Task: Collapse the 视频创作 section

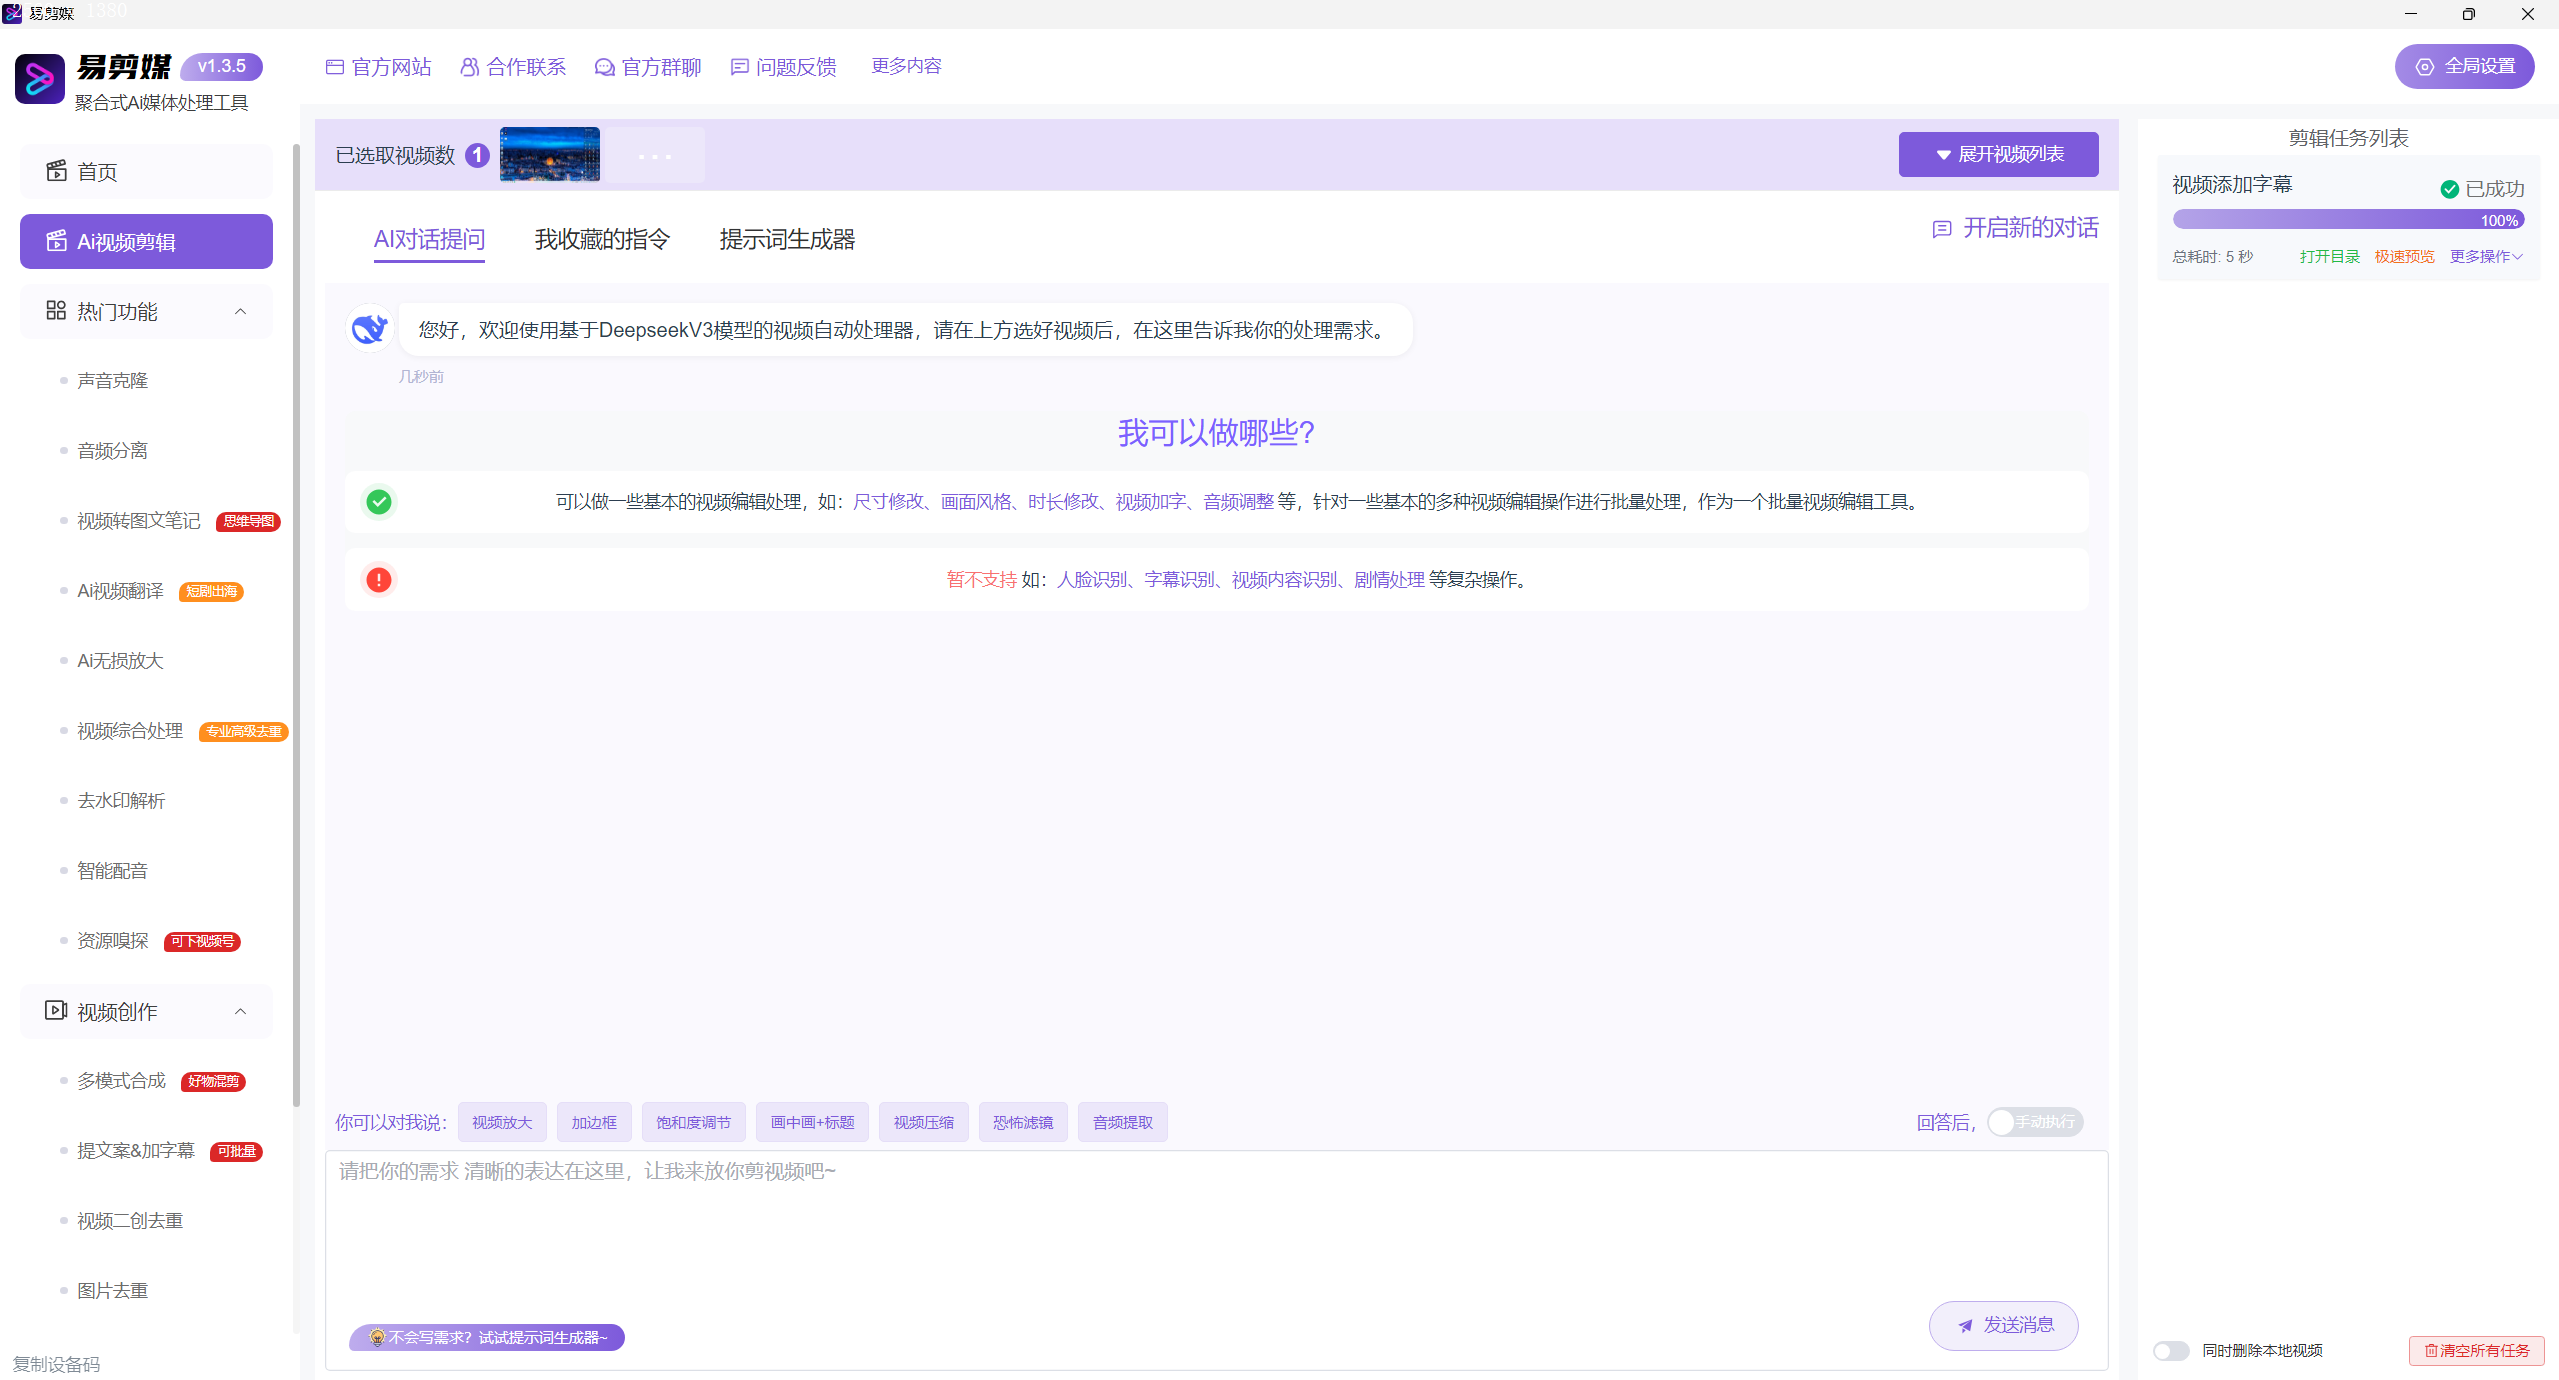Action: coord(240,1012)
